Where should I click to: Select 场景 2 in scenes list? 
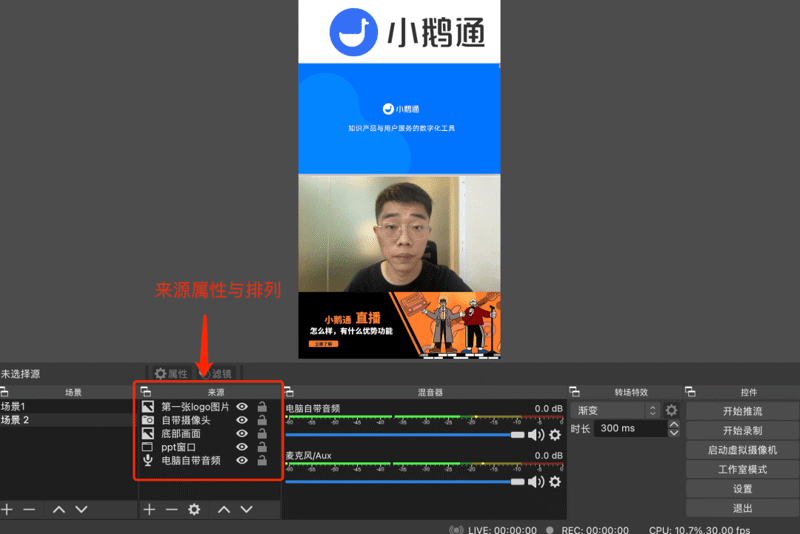(66, 420)
